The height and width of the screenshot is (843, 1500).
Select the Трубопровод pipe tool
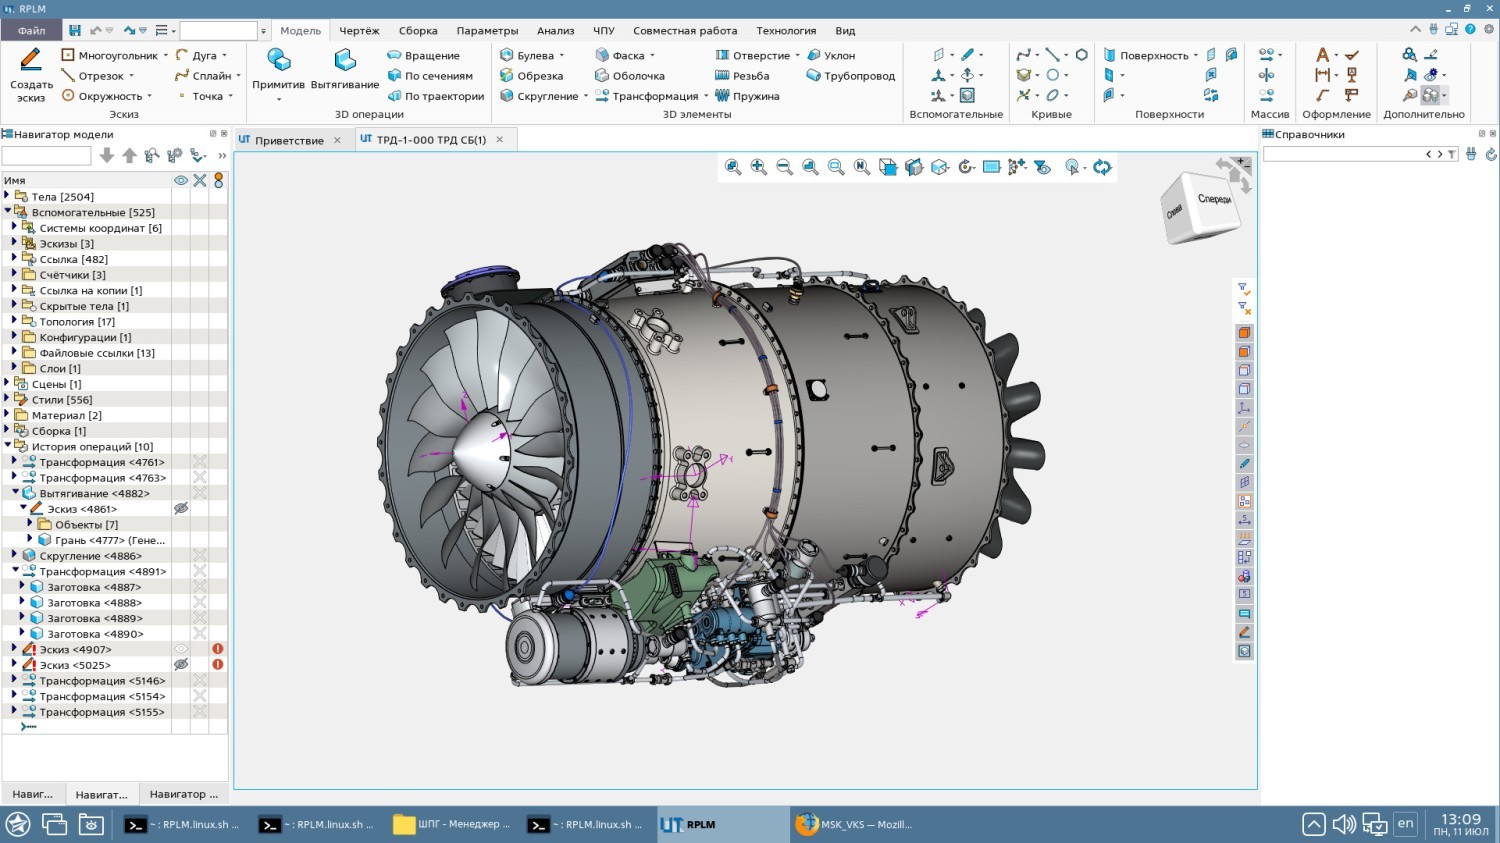tap(851, 76)
